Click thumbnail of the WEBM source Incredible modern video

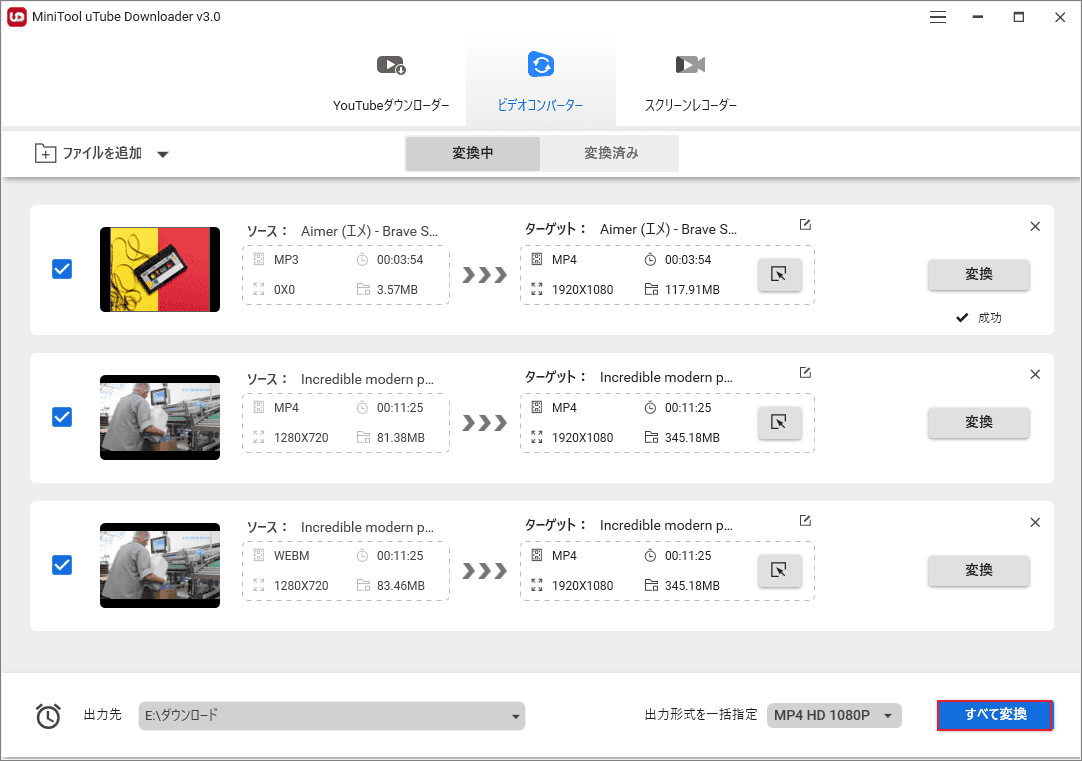pyautogui.click(x=160, y=566)
